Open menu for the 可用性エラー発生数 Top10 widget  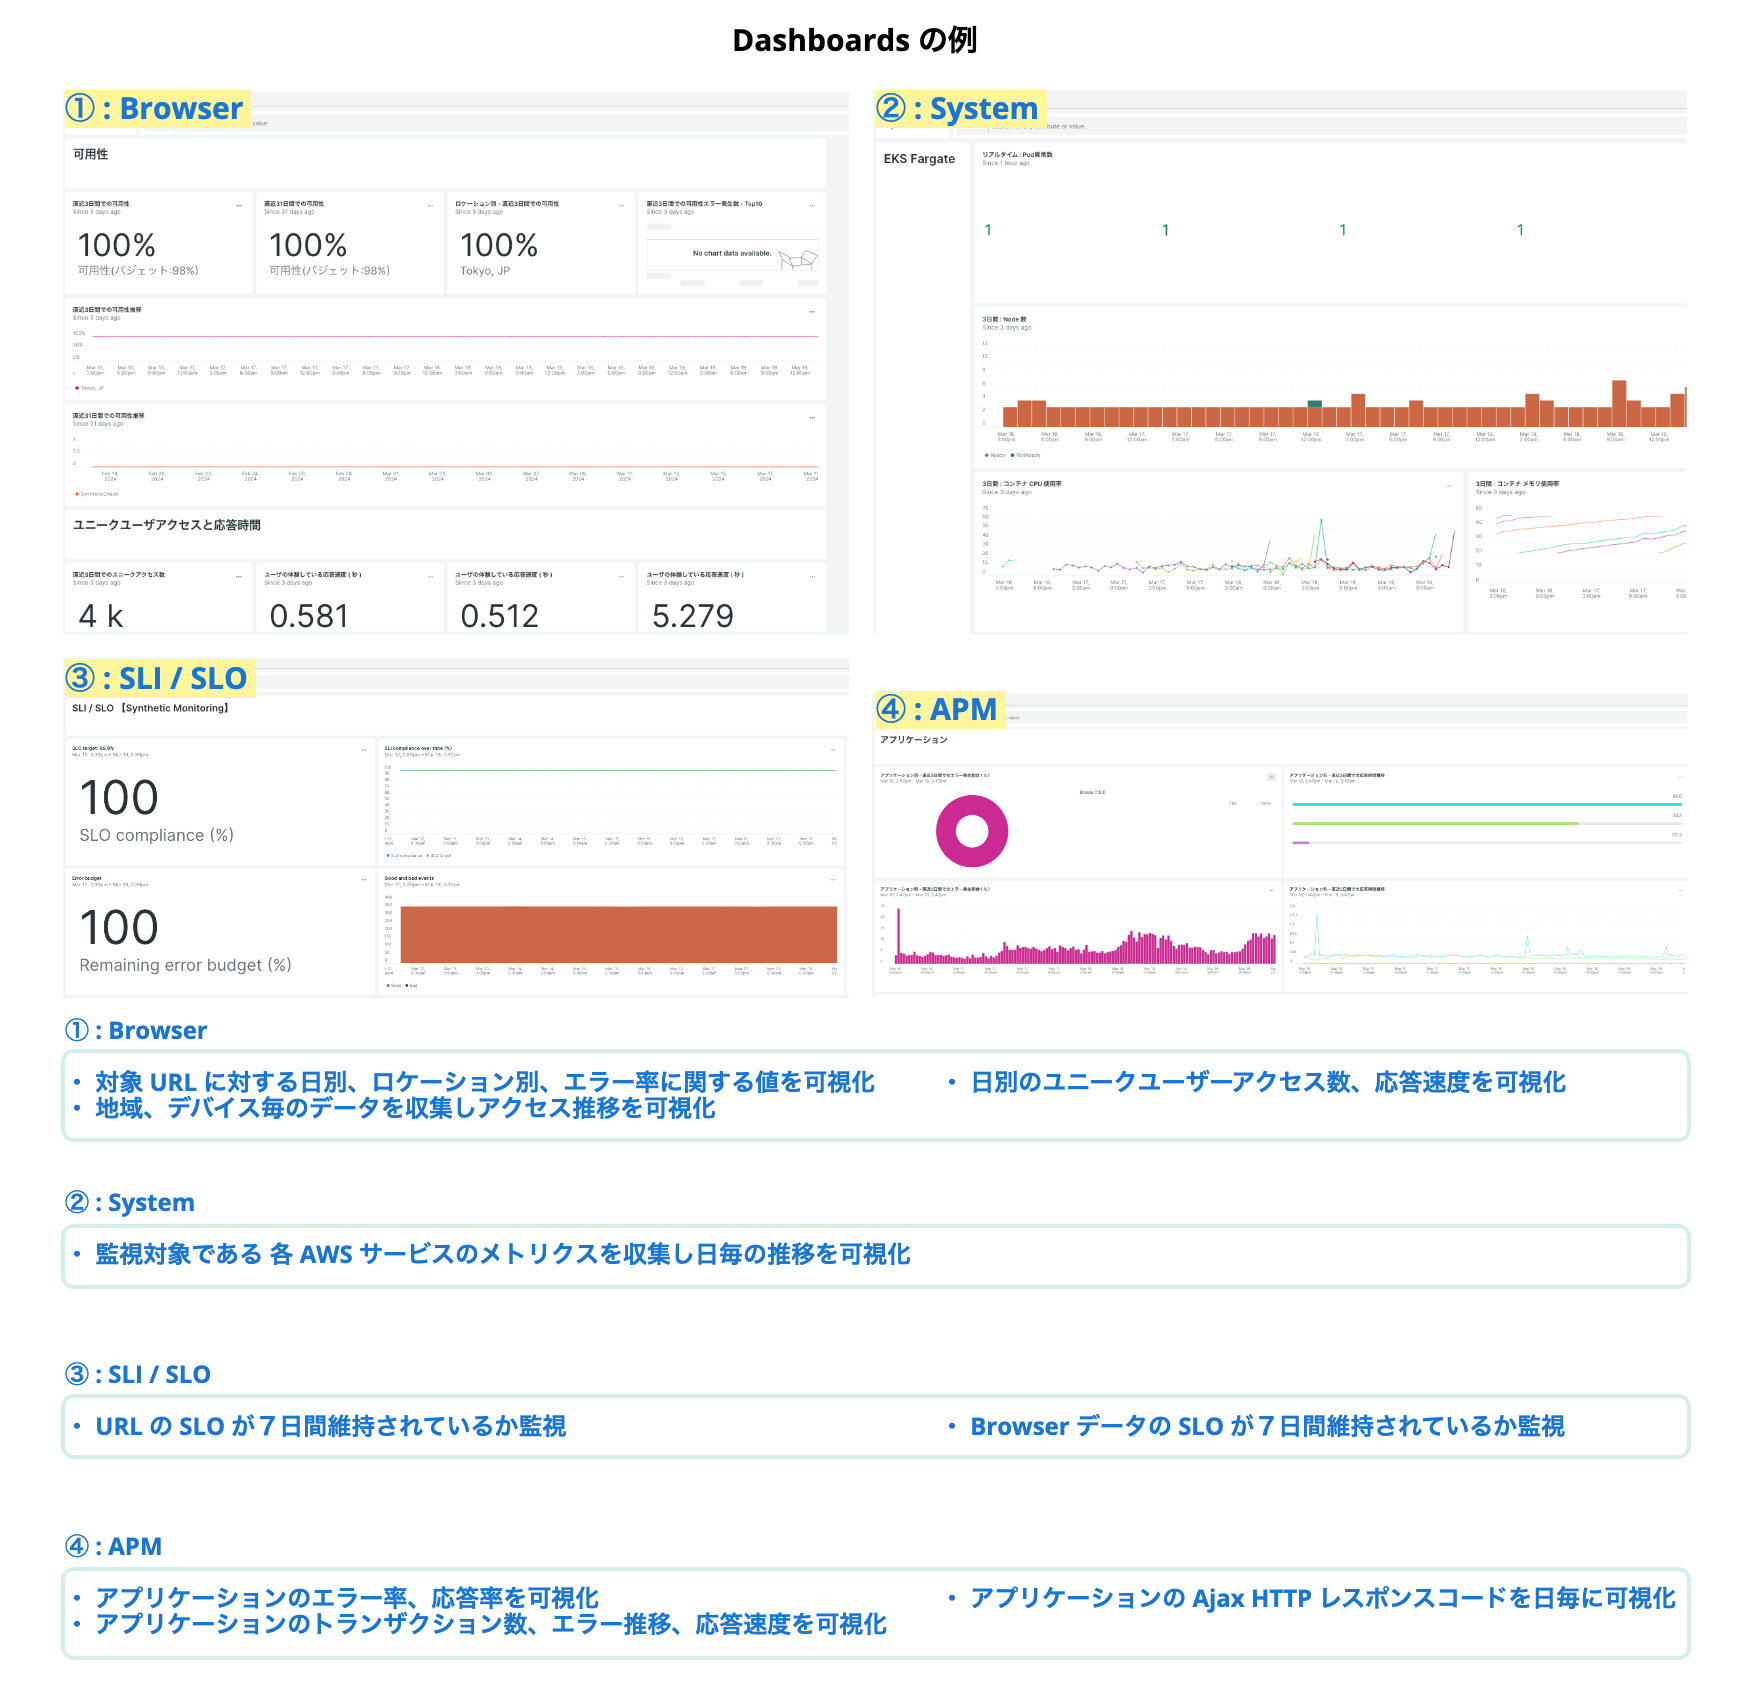812,205
